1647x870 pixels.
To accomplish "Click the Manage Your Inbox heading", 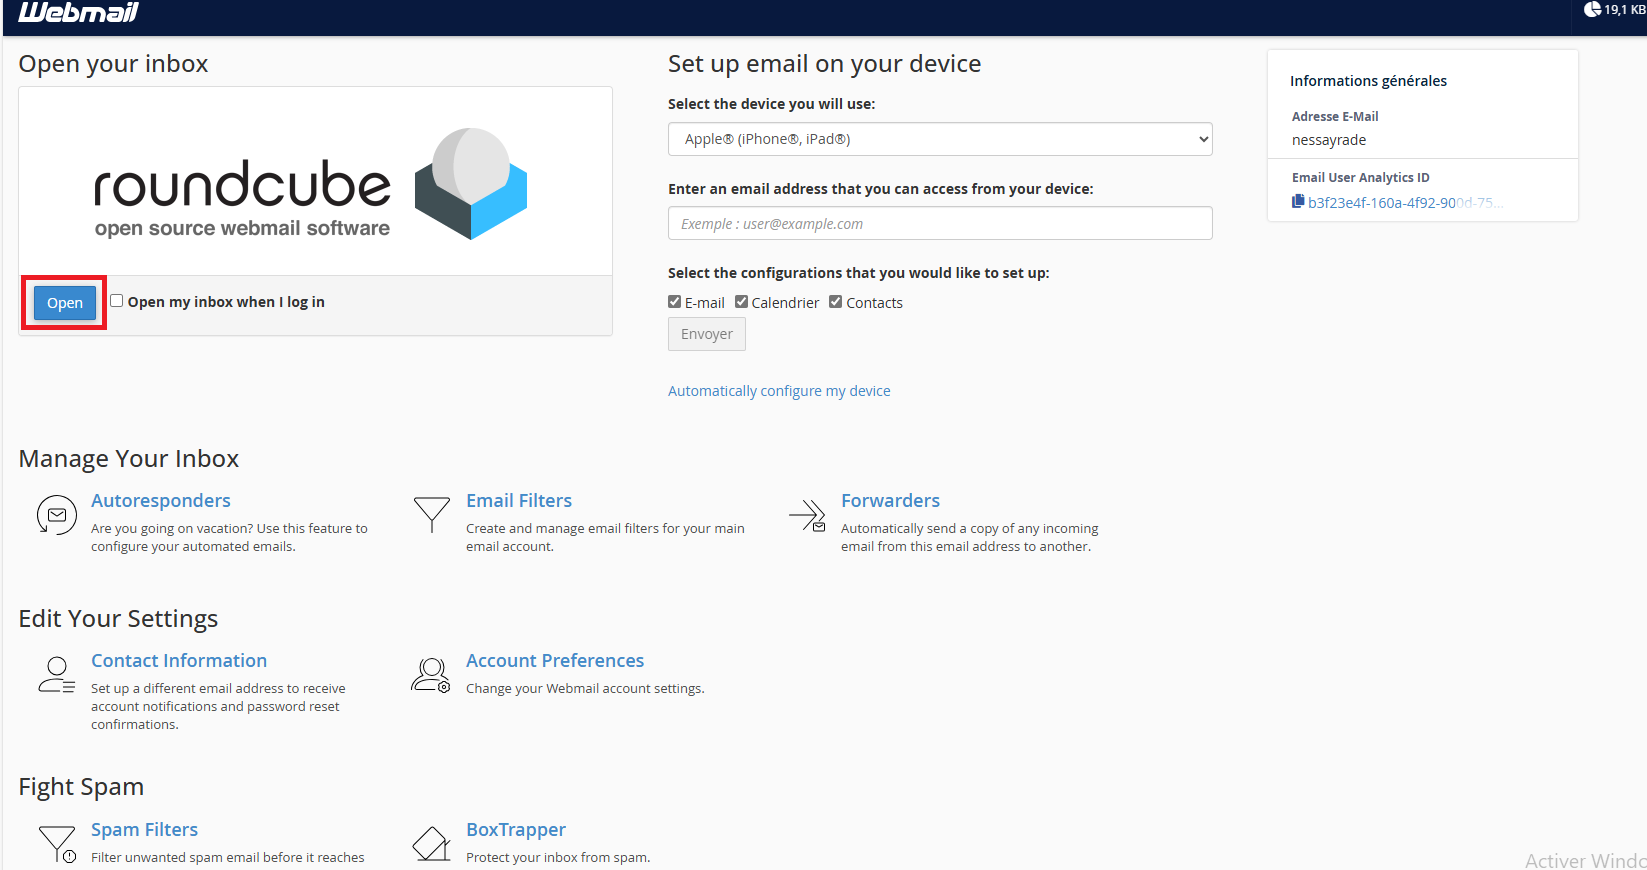I will (129, 459).
